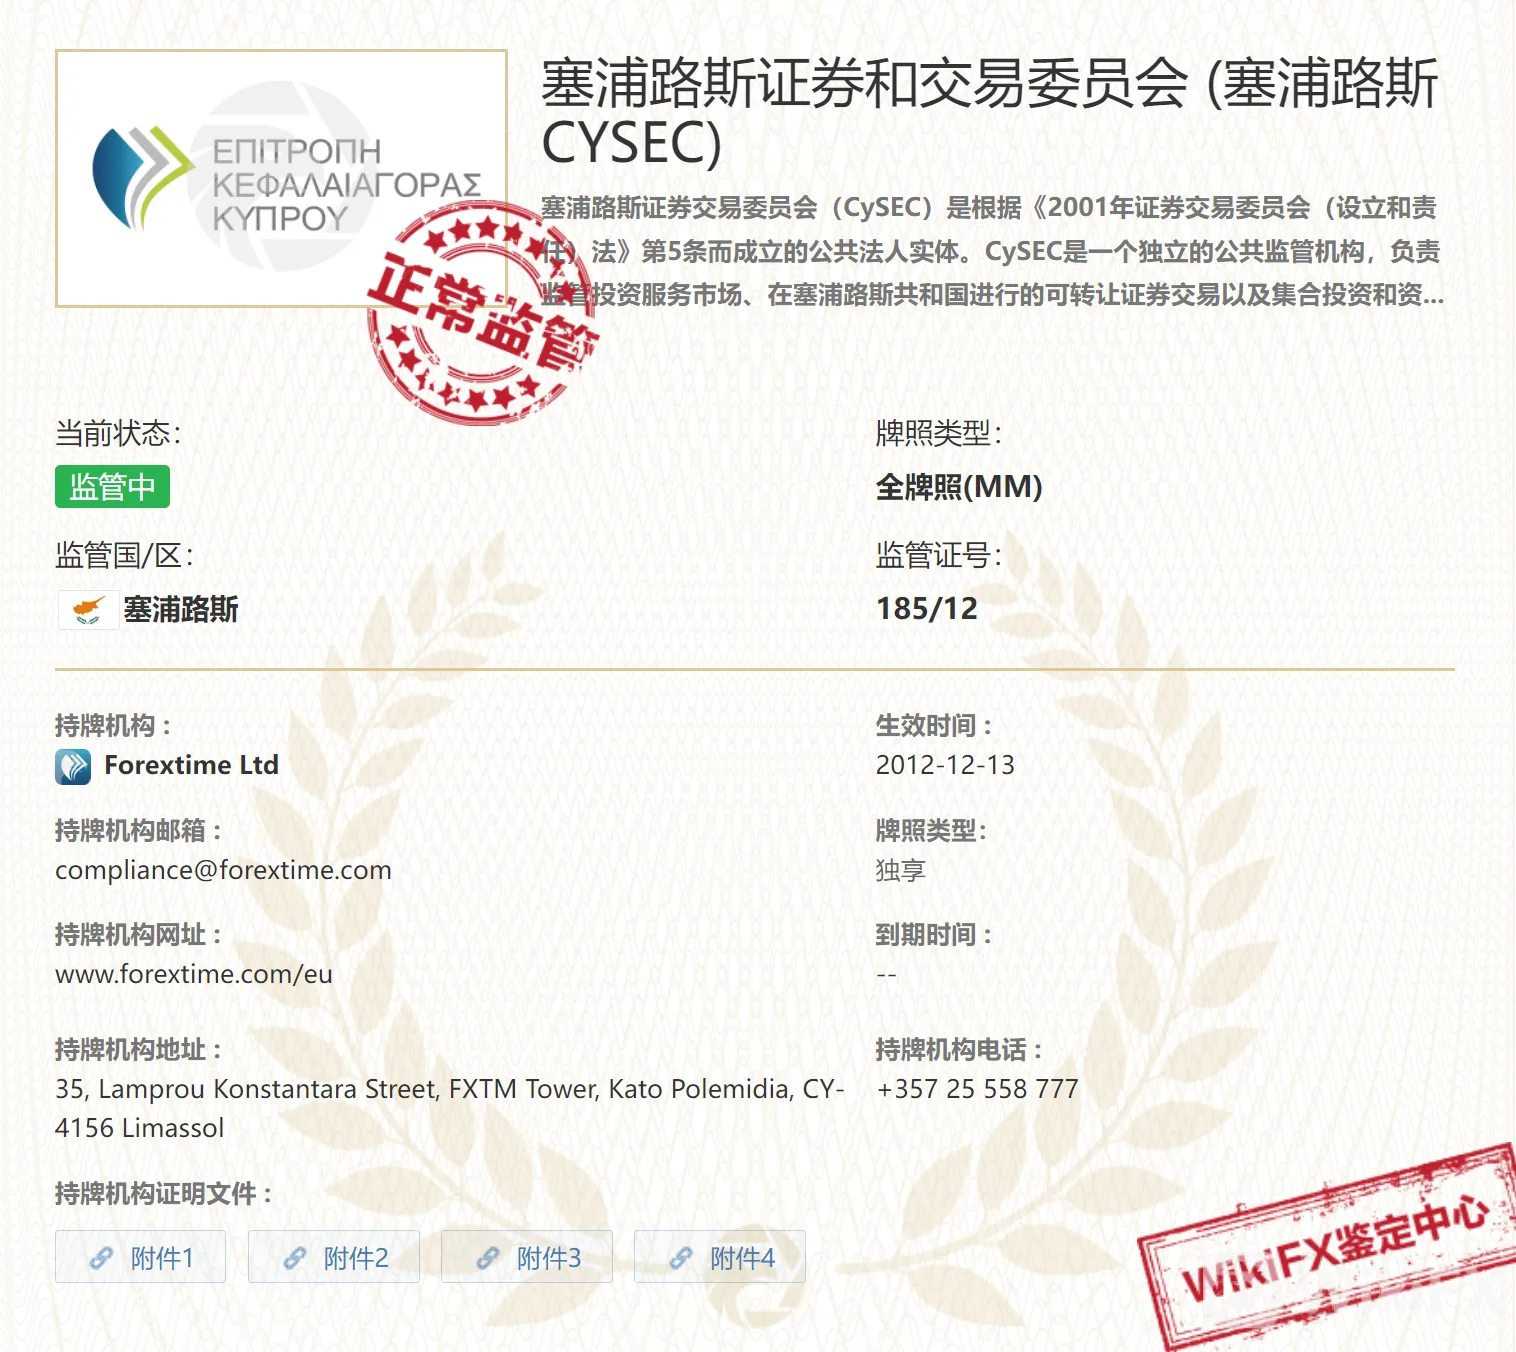The image size is (1516, 1352).
Task: Click the phone number +357 25 558 777
Action: coord(977,1089)
